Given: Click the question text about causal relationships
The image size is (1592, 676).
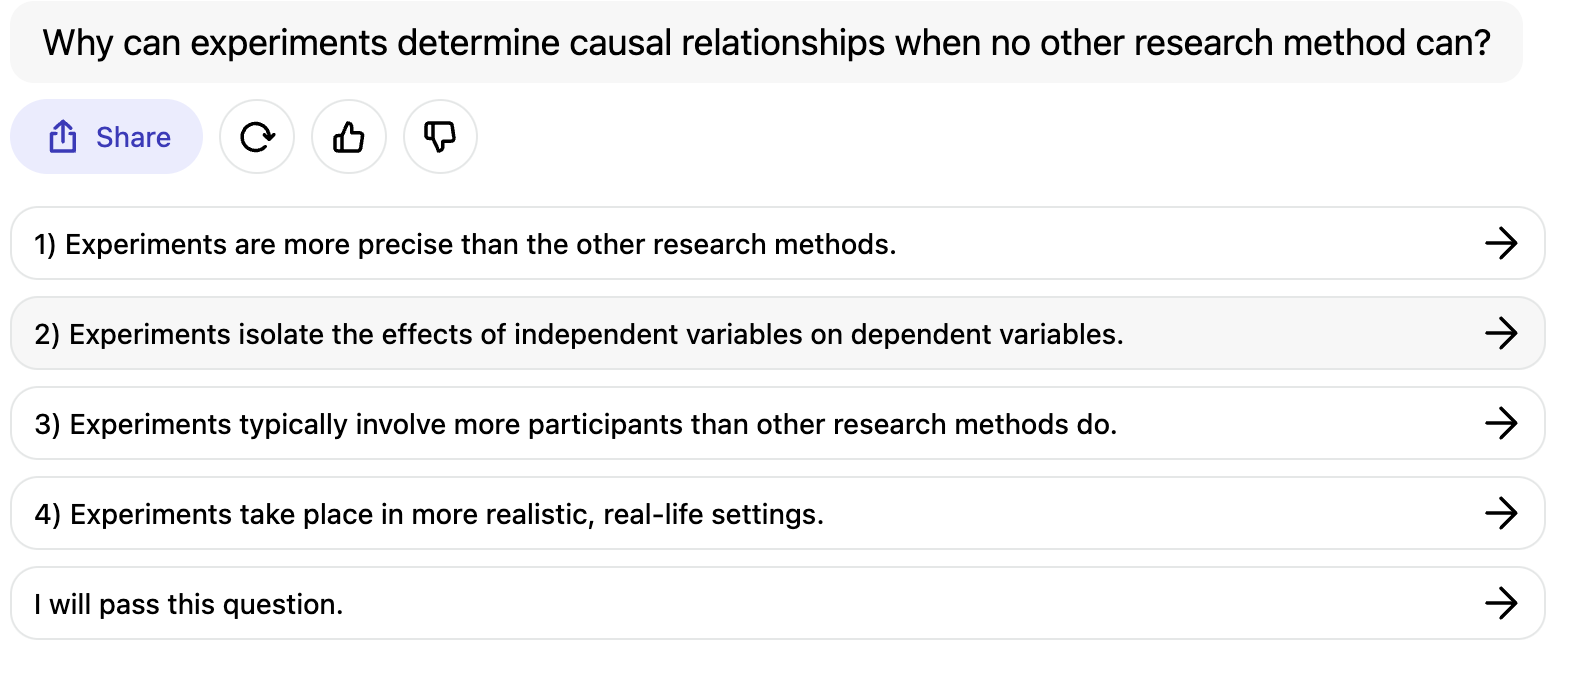Looking at the screenshot, I should [x=766, y=43].
